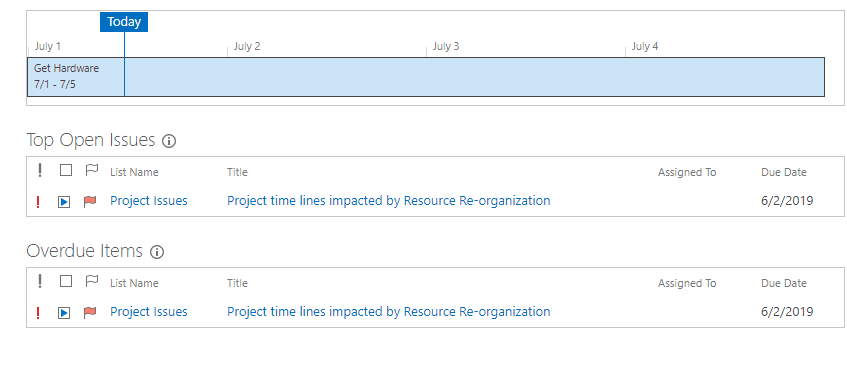Click the Today marker on the timeline
This screenshot has height=367, width=847.
124,22
